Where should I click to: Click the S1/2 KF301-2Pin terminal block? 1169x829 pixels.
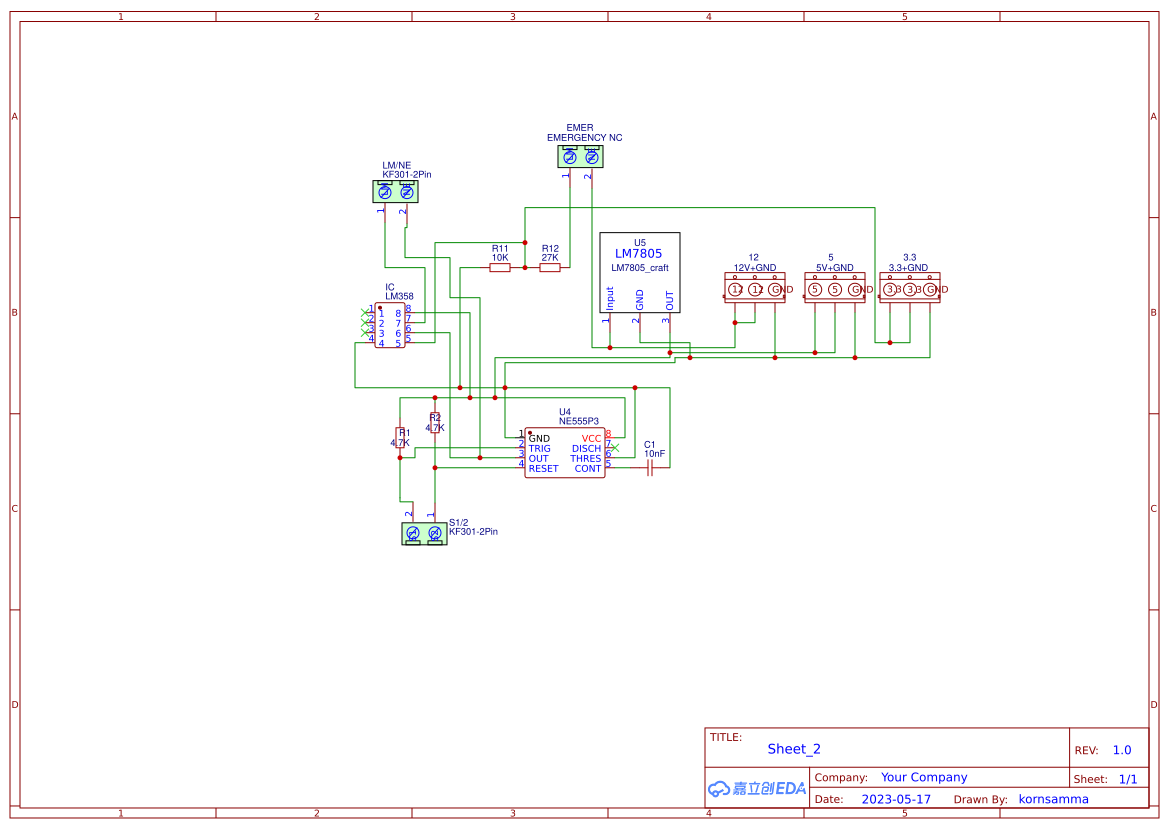point(423,534)
